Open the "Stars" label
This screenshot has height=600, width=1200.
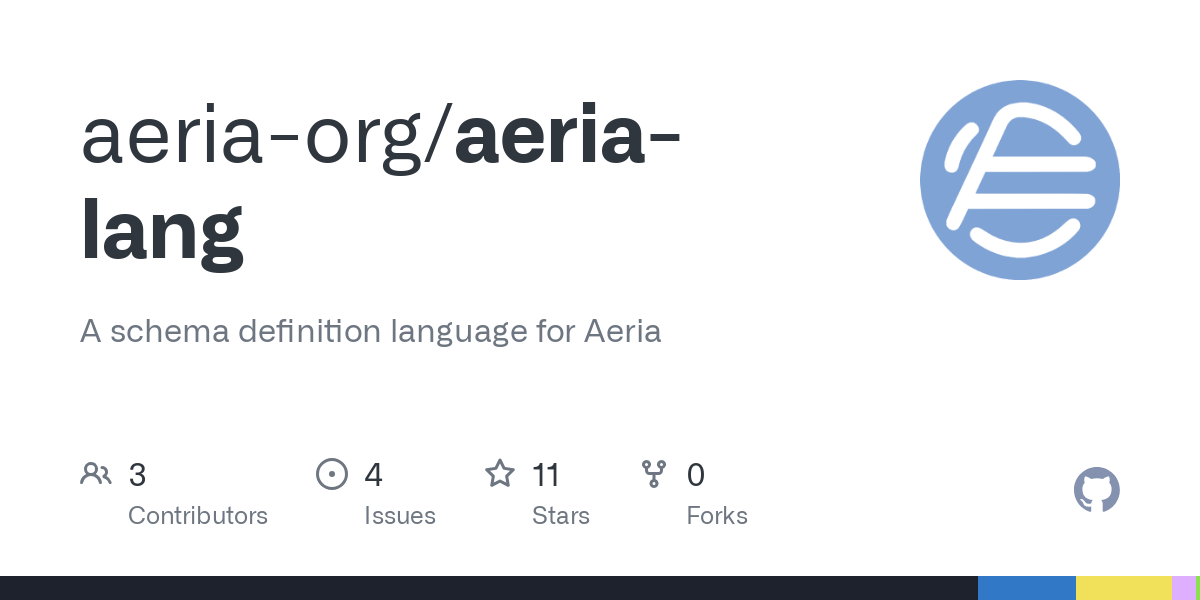561,516
